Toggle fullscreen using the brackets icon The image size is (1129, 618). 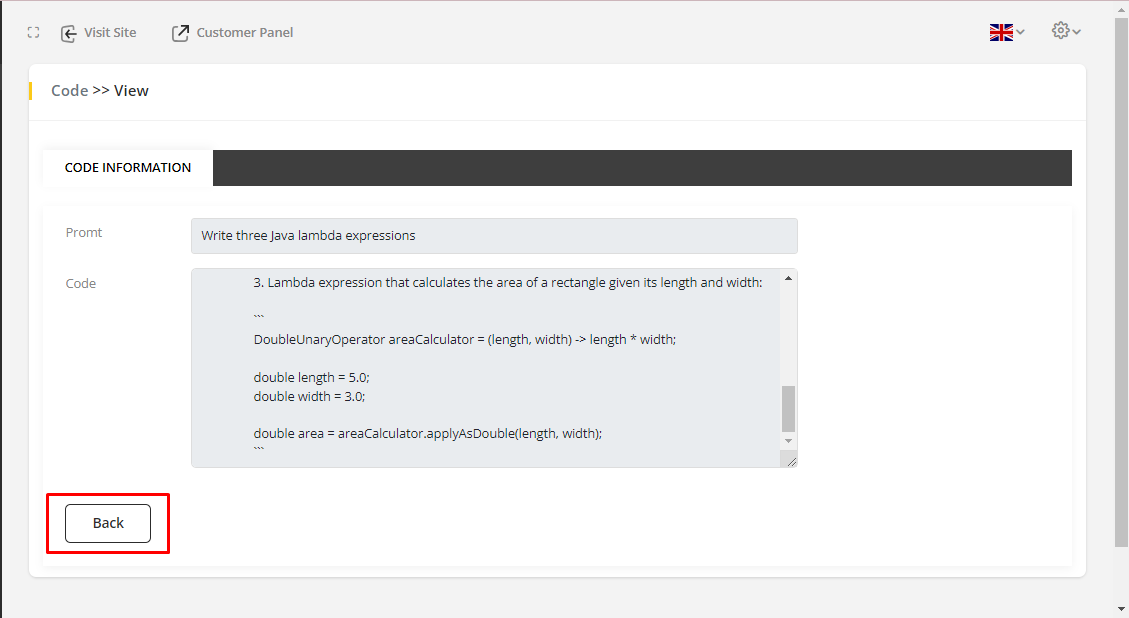(33, 33)
